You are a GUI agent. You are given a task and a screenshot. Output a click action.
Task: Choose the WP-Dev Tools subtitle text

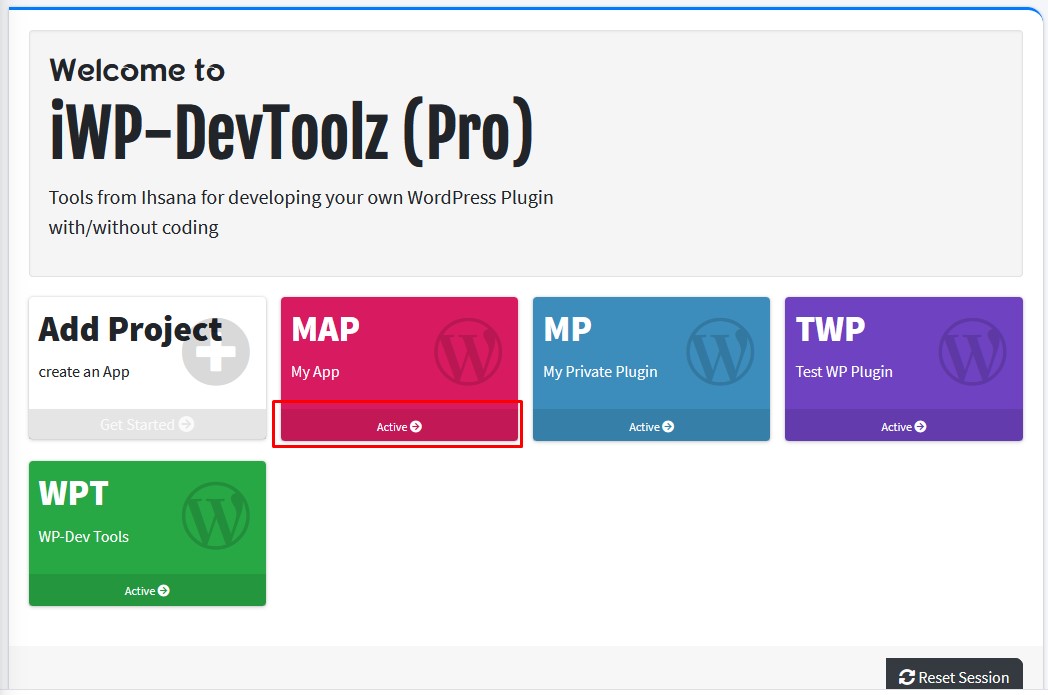[x=84, y=537]
